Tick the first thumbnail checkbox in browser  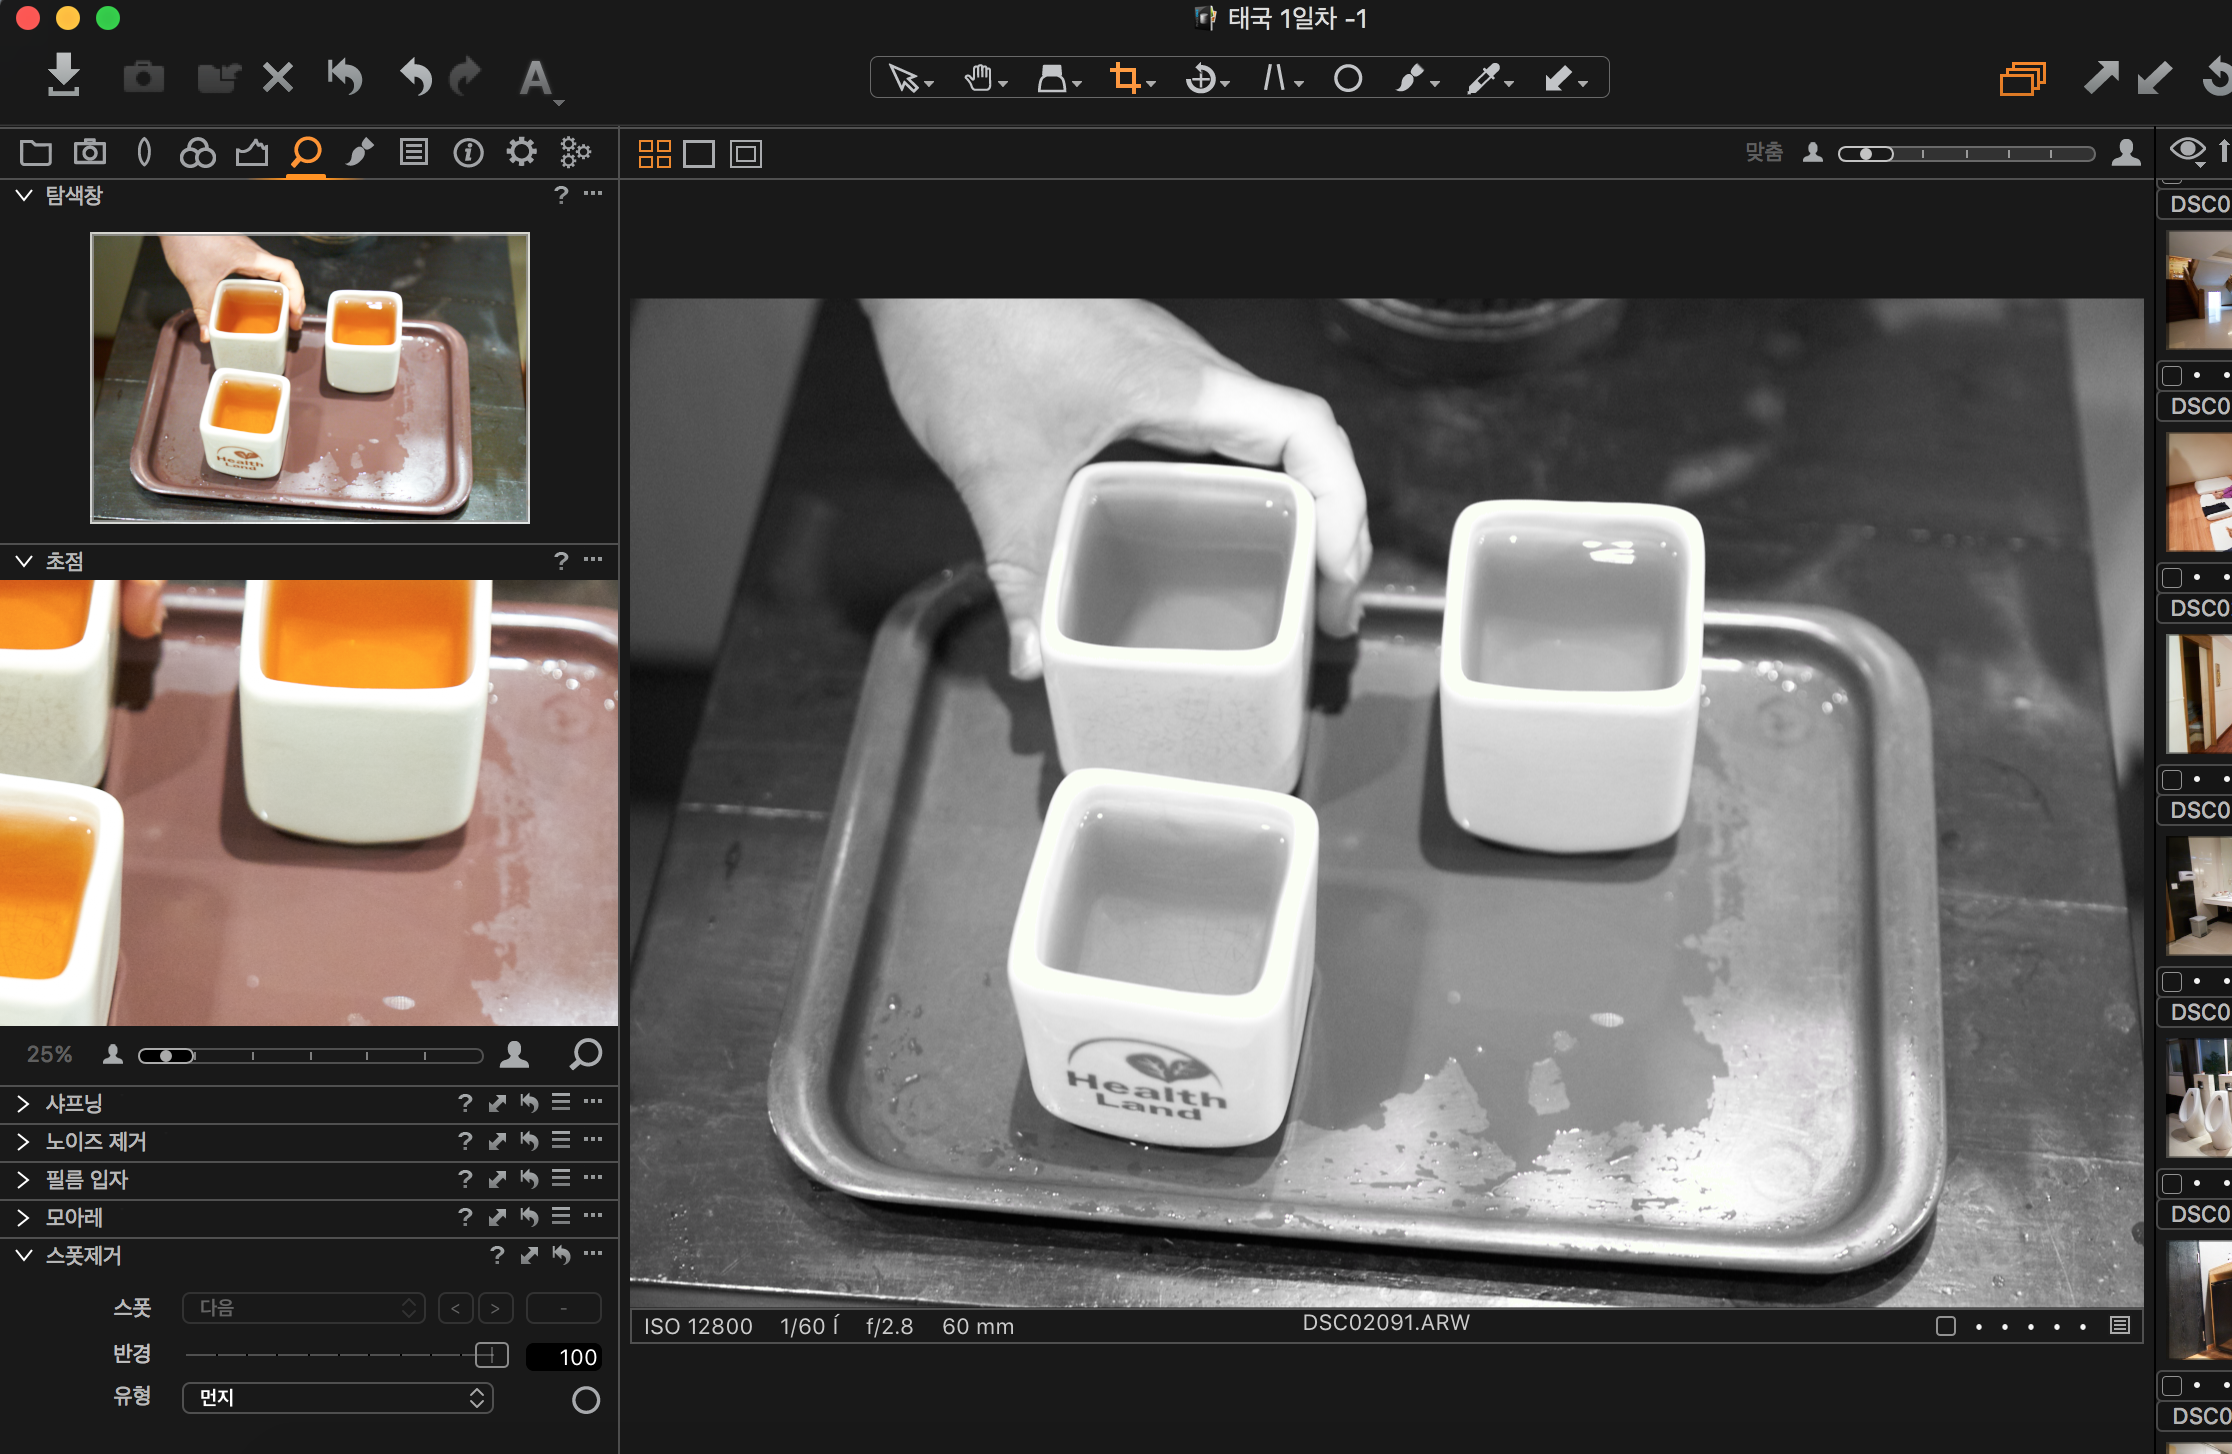[2172, 376]
